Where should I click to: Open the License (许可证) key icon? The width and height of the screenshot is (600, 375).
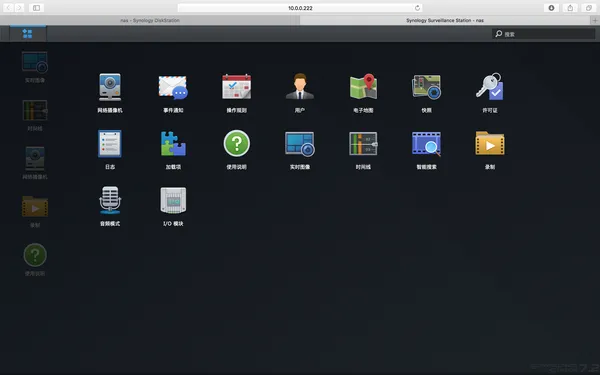pyautogui.click(x=490, y=86)
